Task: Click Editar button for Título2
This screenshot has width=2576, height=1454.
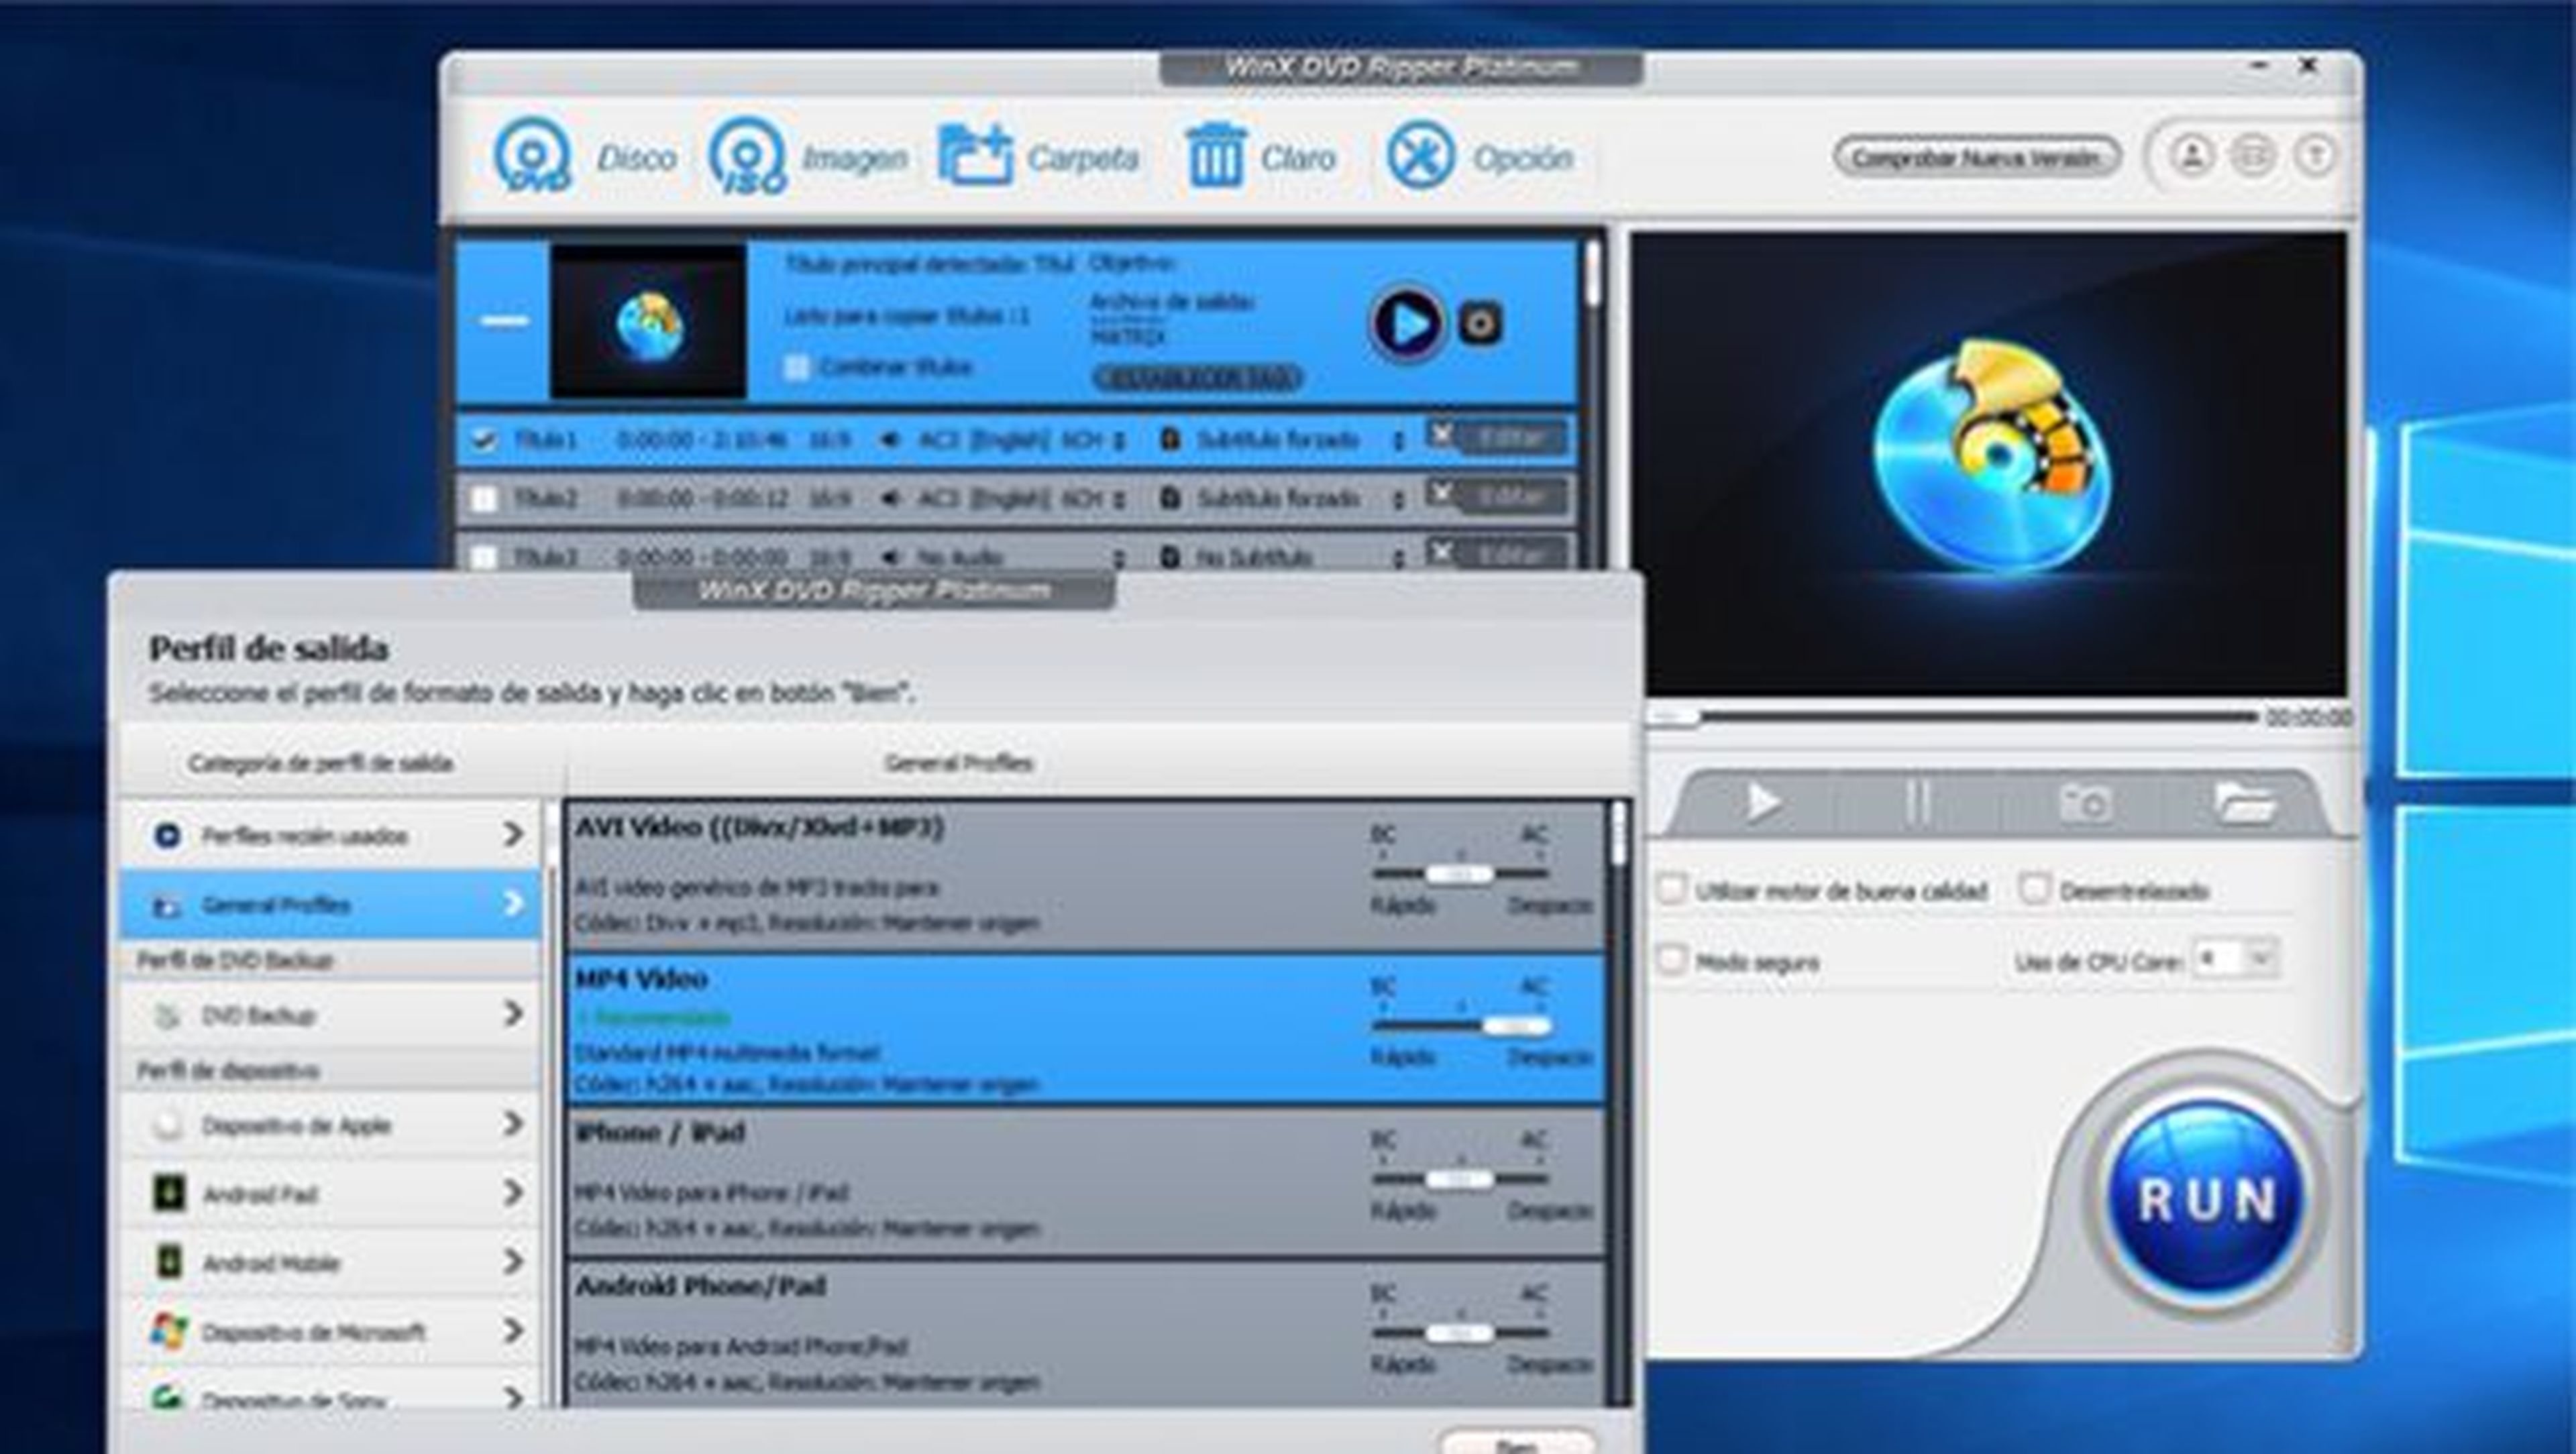Action: 1511,496
